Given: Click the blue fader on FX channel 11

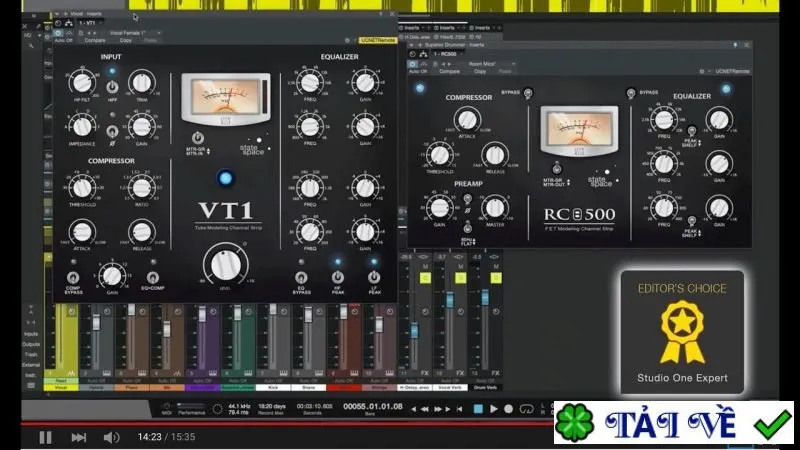Looking at the screenshot, I should click(x=414, y=331).
